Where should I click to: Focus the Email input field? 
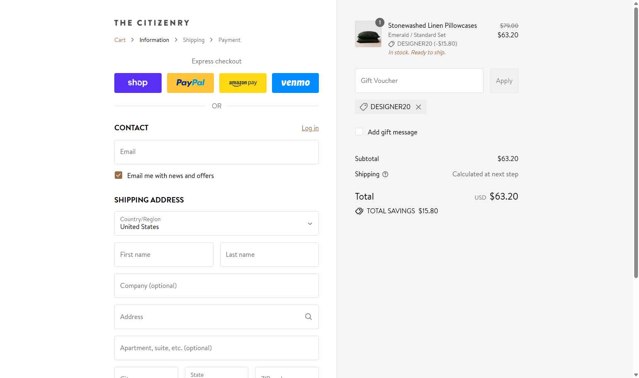pyautogui.click(x=216, y=152)
